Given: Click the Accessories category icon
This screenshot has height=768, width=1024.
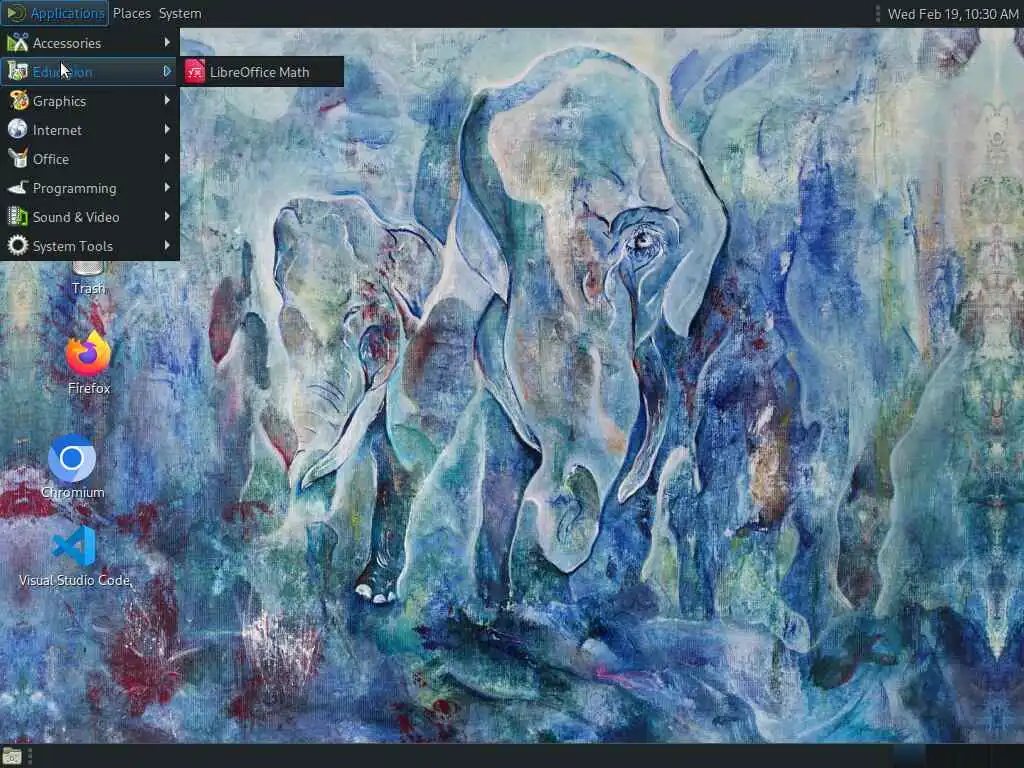Looking at the screenshot, I should tap(18, 43).
